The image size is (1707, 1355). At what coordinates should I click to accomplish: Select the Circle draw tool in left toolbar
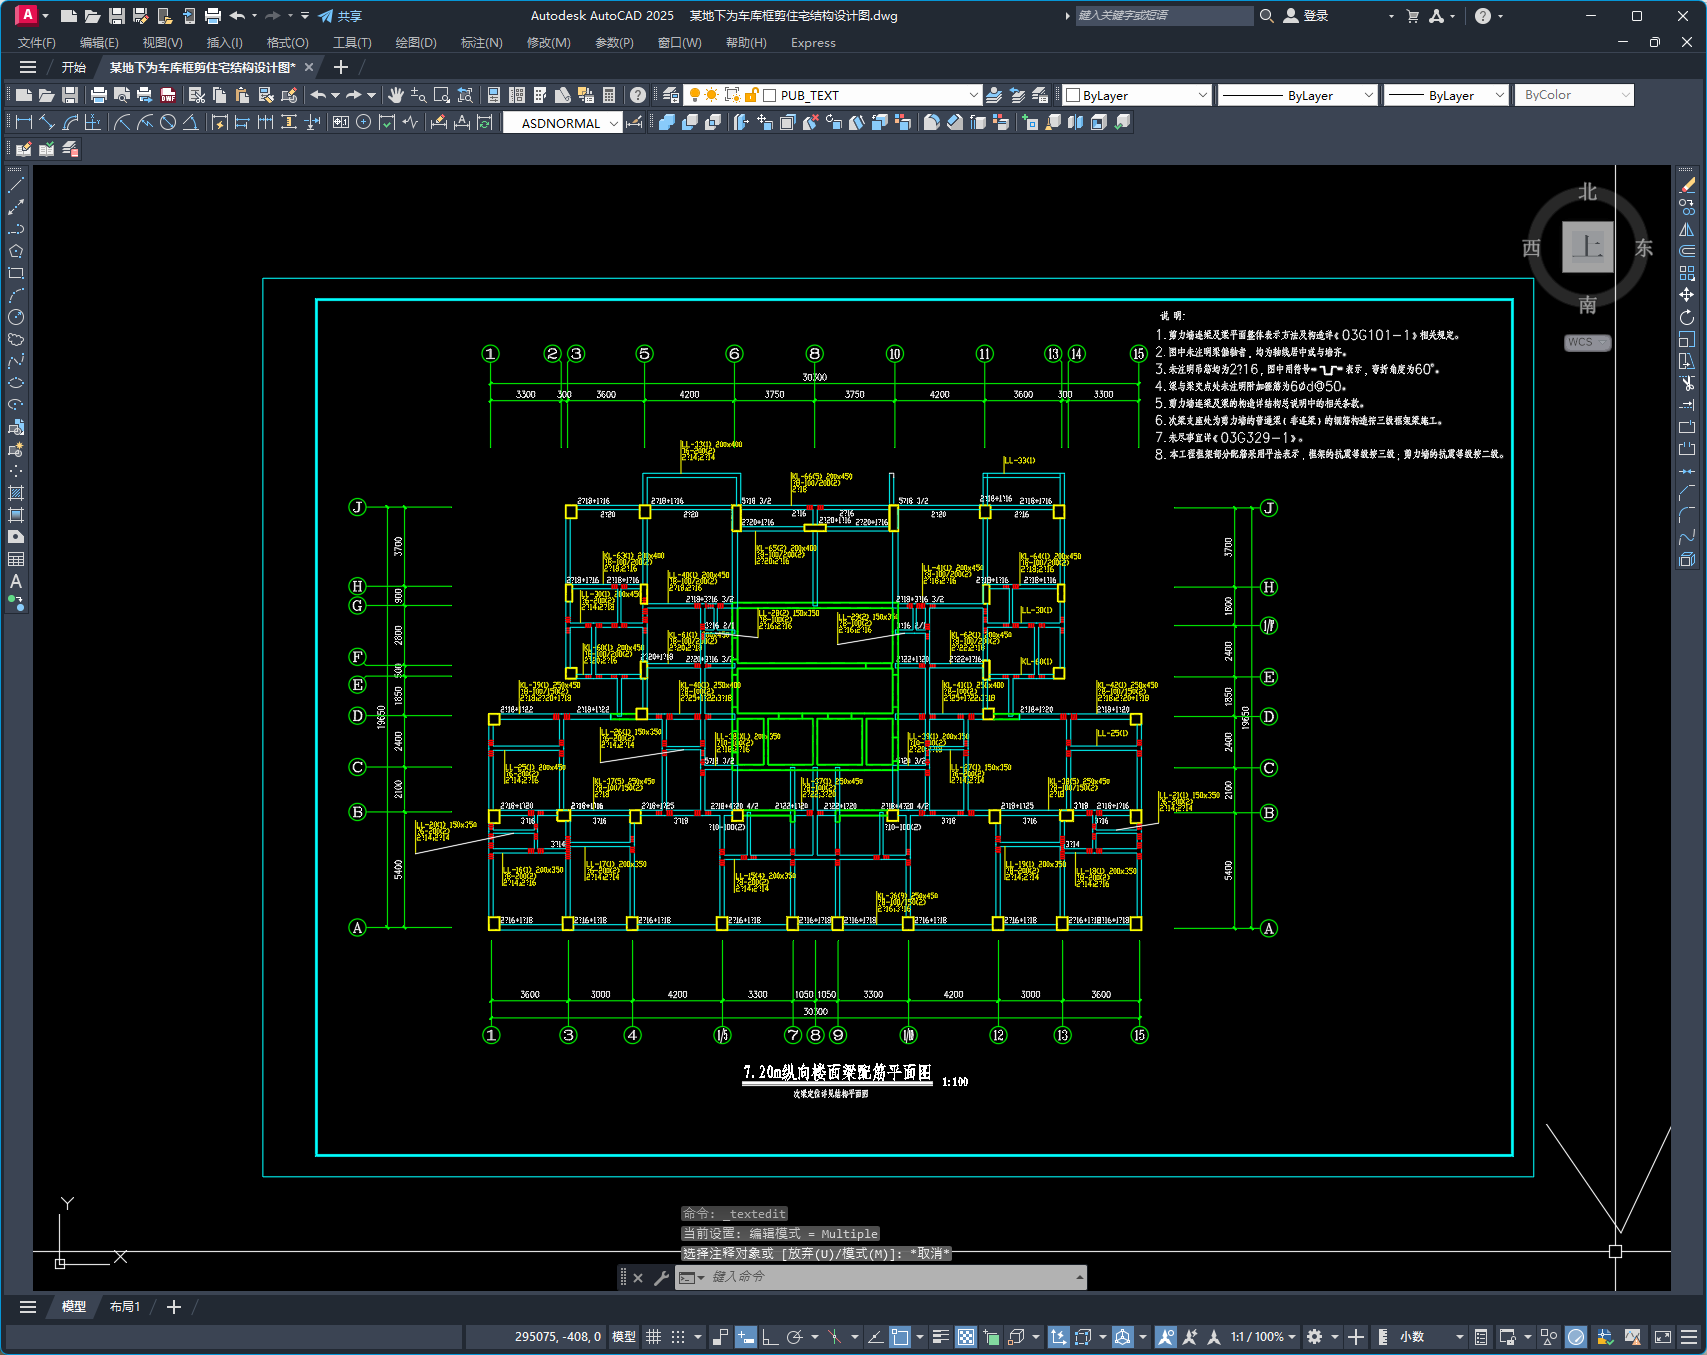coord(16,317)
